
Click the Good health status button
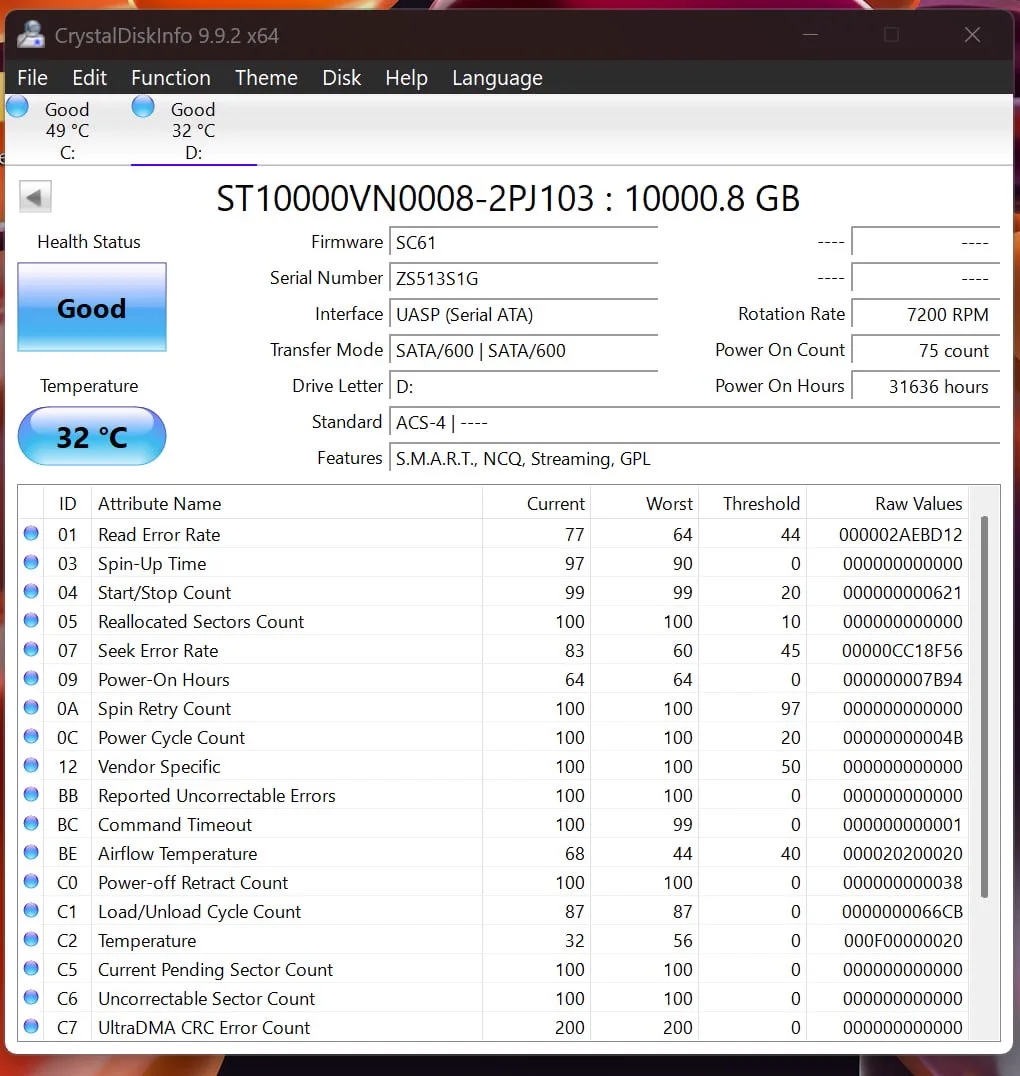tap(92, 307)
